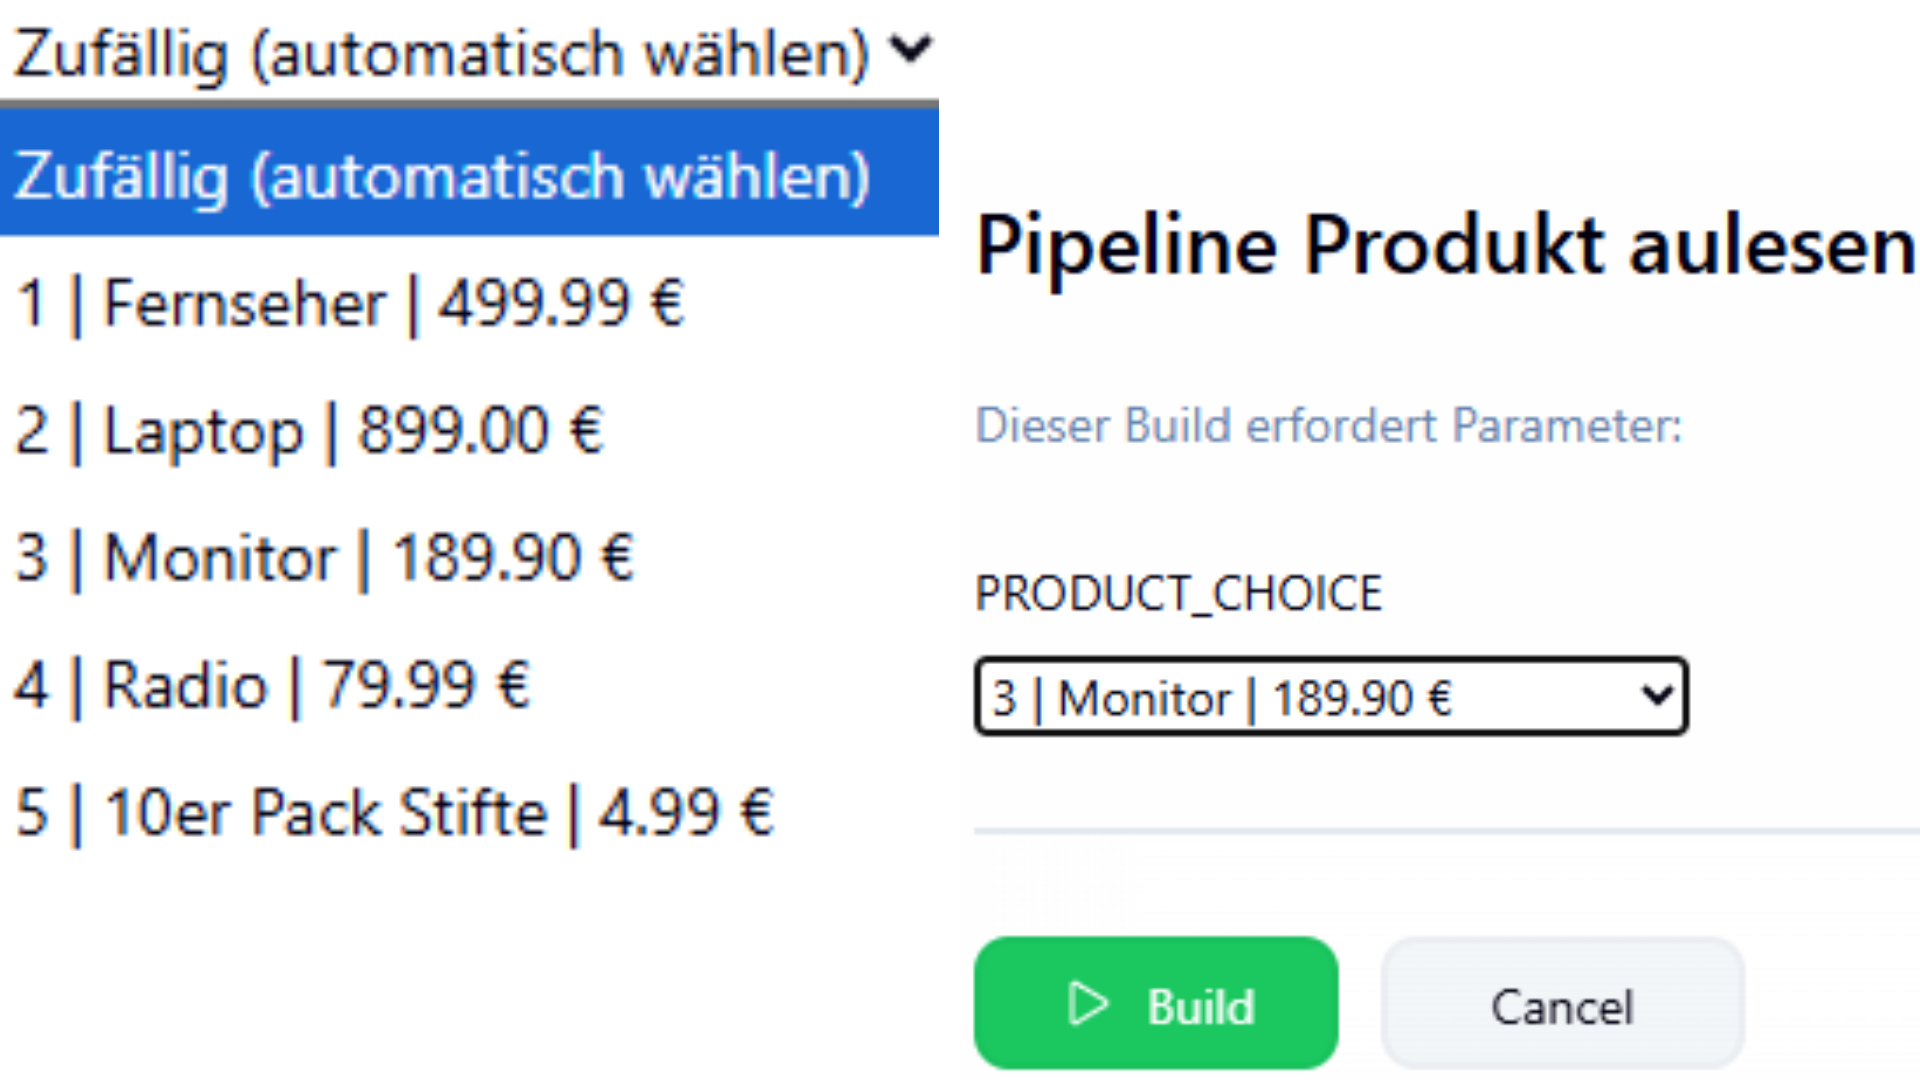Click the PRODUCT_CHOICE box showing Monitor
The image size is (1920, 1080).
(x=1300, y=697)
